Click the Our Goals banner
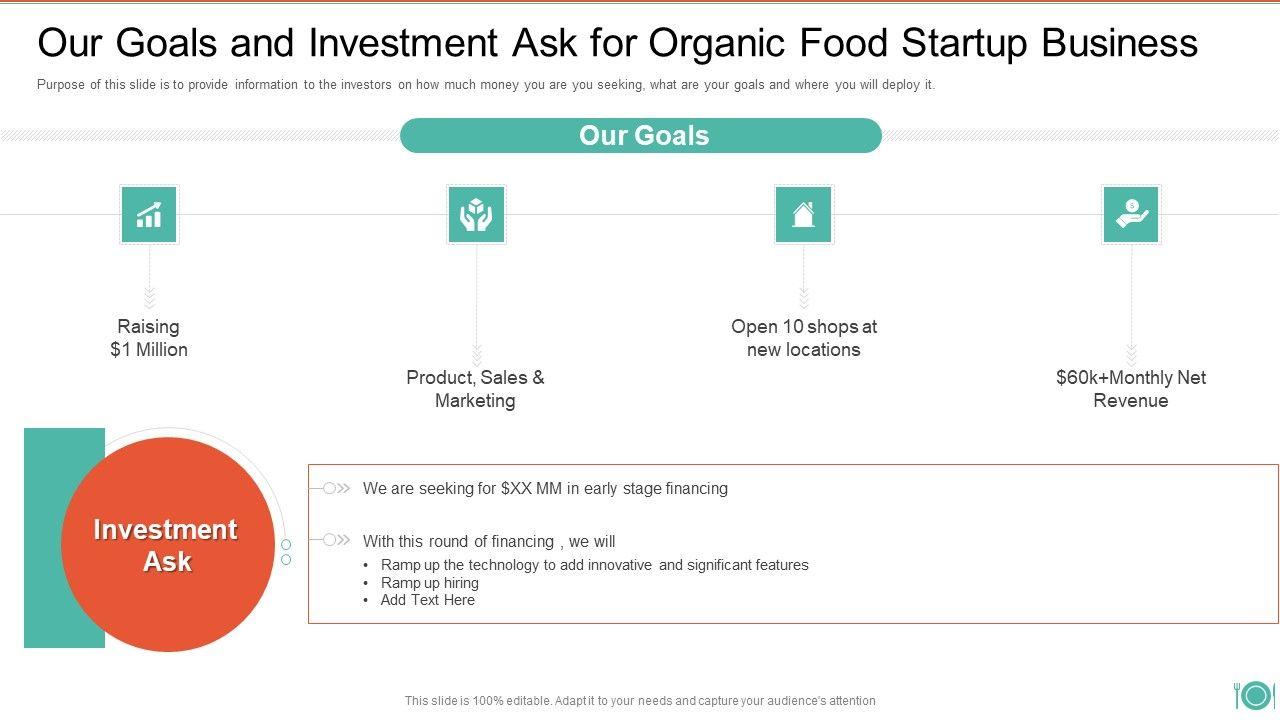 [641, 136]
